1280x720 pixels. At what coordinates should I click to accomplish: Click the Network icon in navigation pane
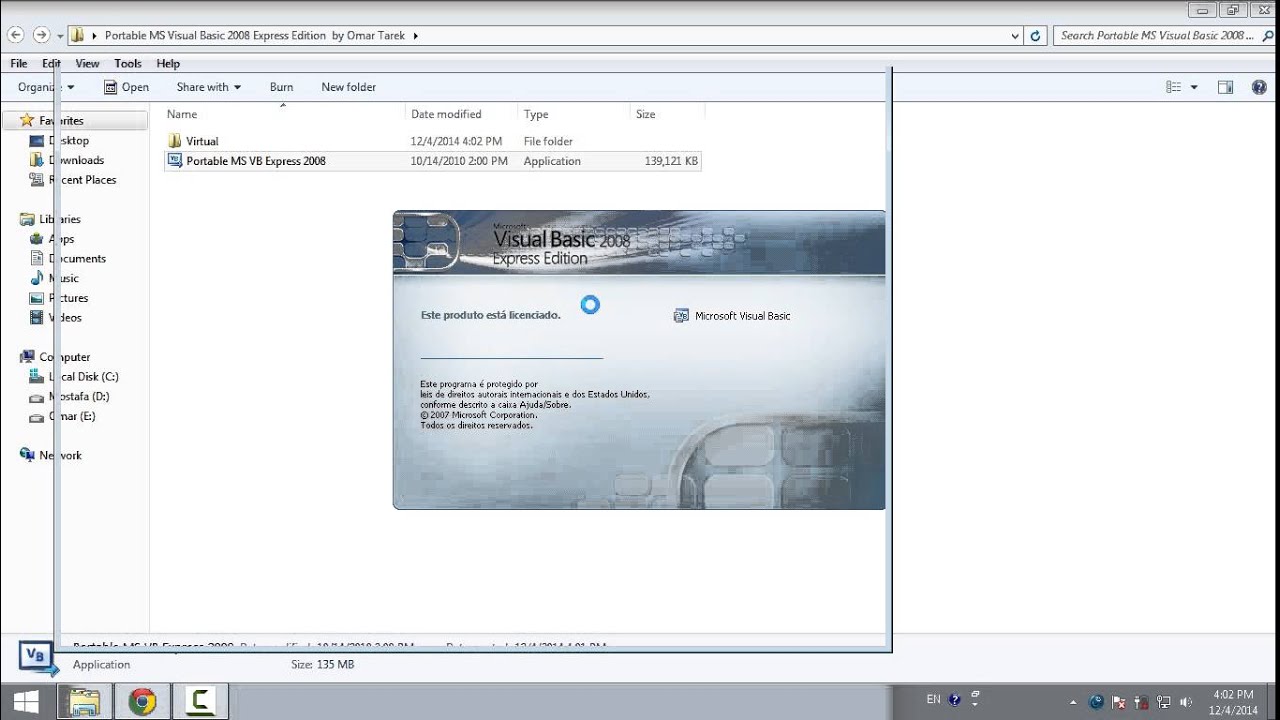pyautogui.click(x=27, y=455)
